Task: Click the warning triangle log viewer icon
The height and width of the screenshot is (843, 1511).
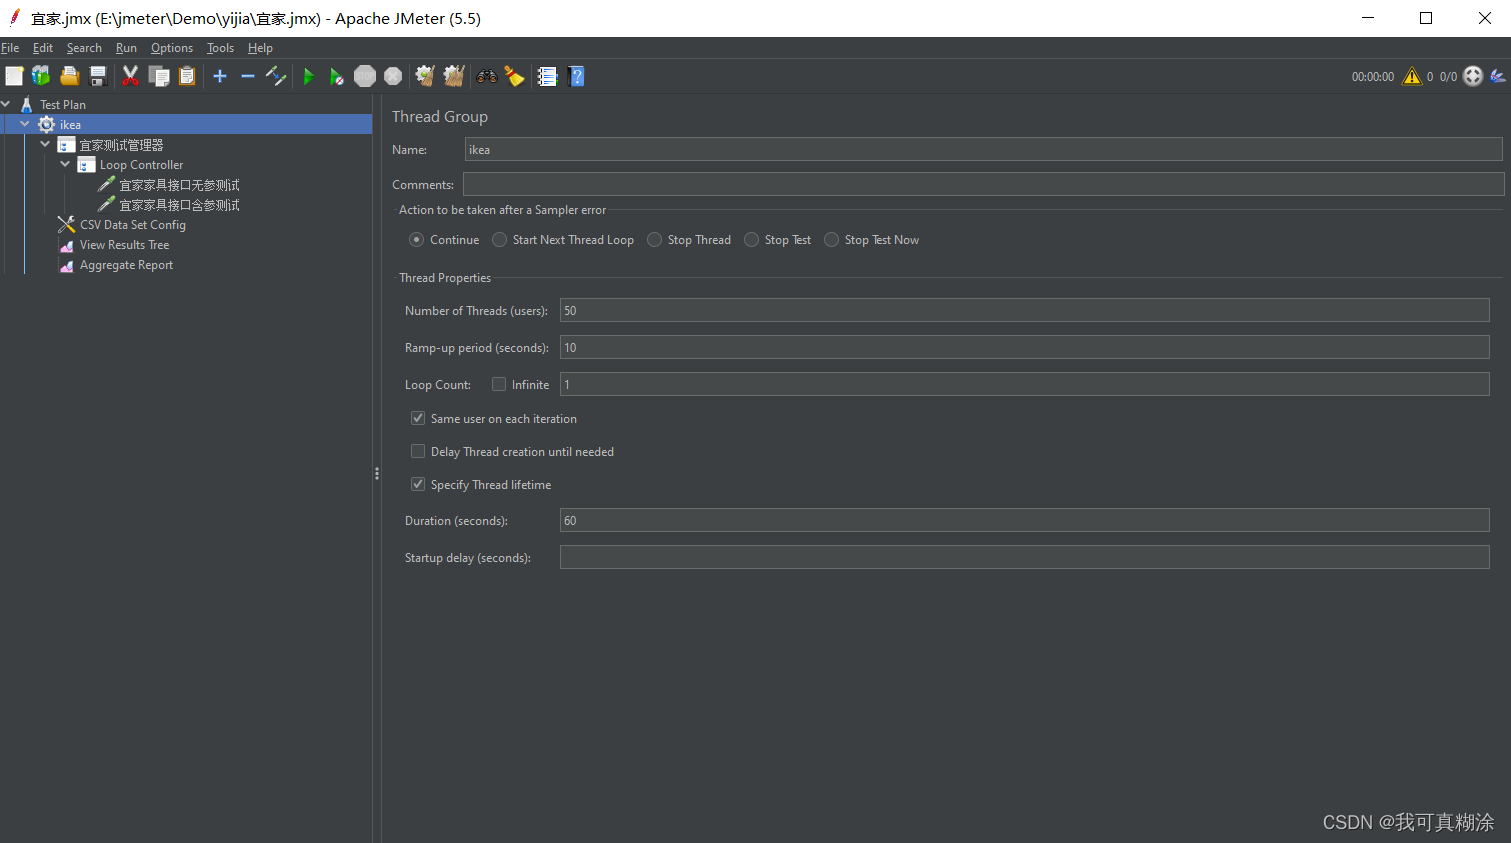Action: click(1412, 76)
